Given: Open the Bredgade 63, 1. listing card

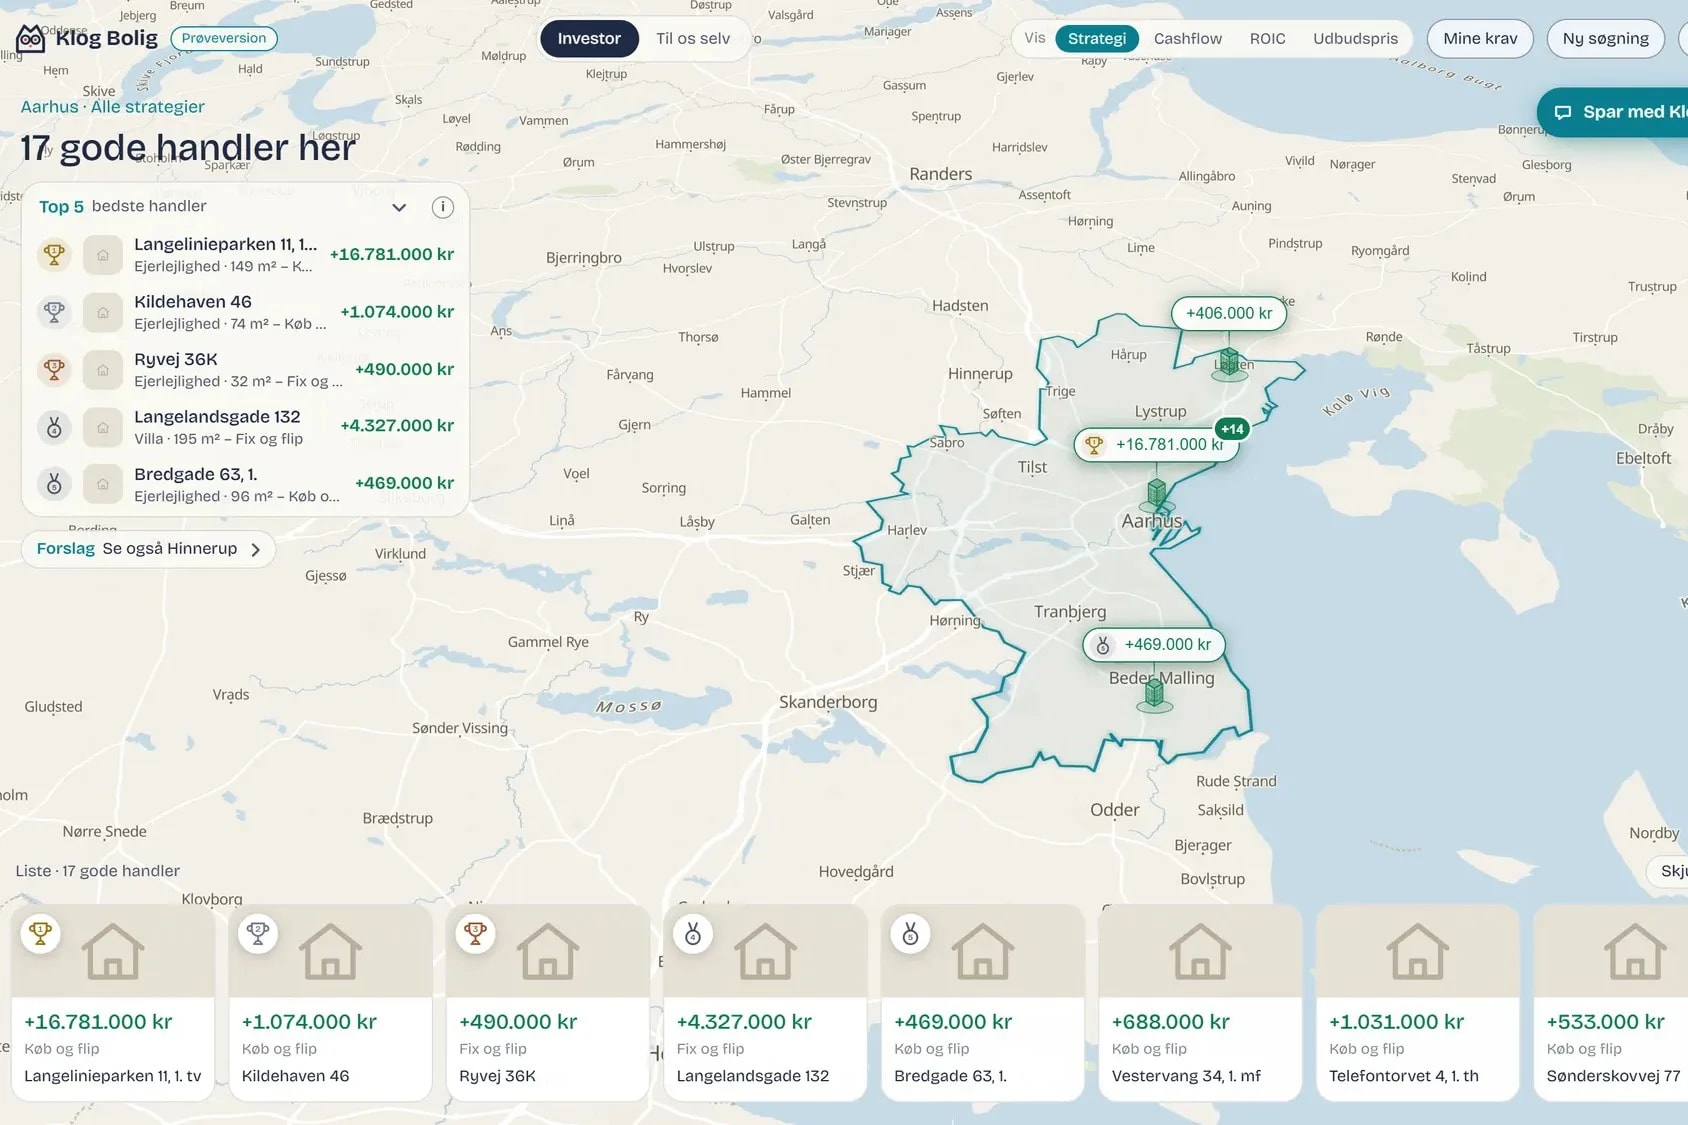Looking at the screenshot, I should tap(983, 1002).
